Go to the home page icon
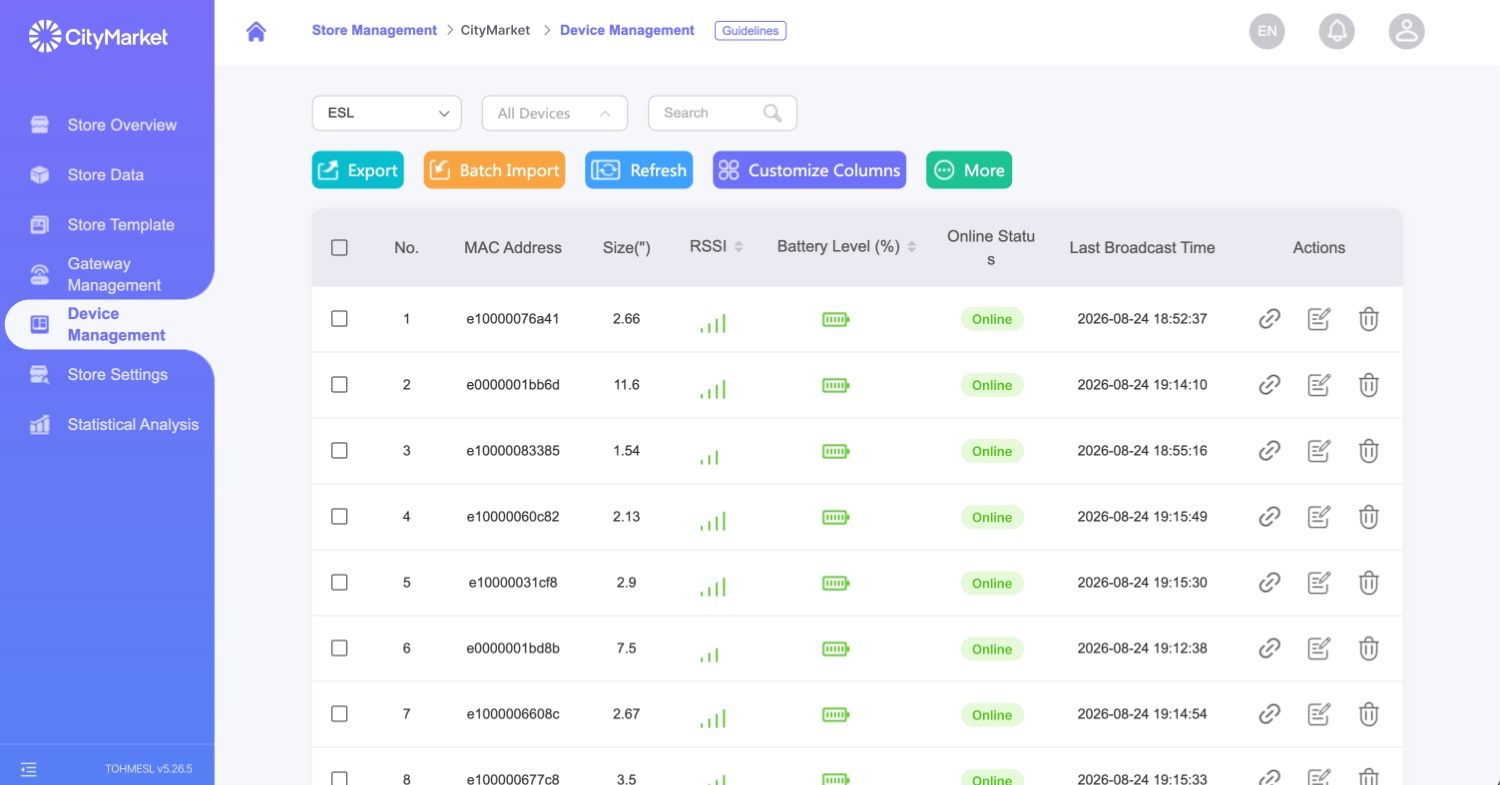 click(x=256, y=31)
